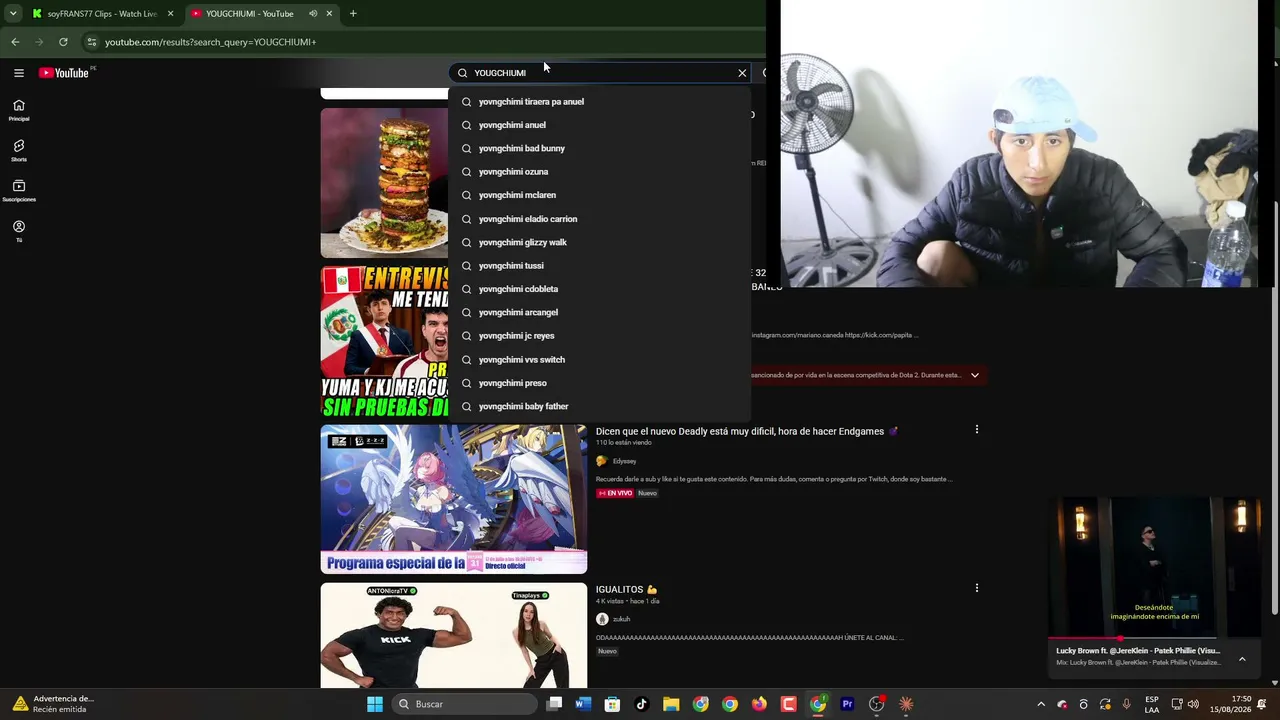
Task: Open the IGUALITOS video thumbnail
Action: coord(454,636)
